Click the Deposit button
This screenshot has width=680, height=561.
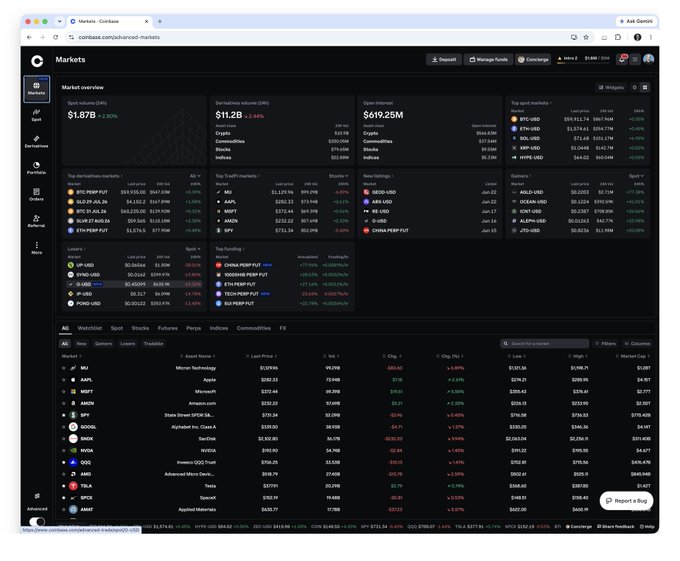tap(444, 59)
